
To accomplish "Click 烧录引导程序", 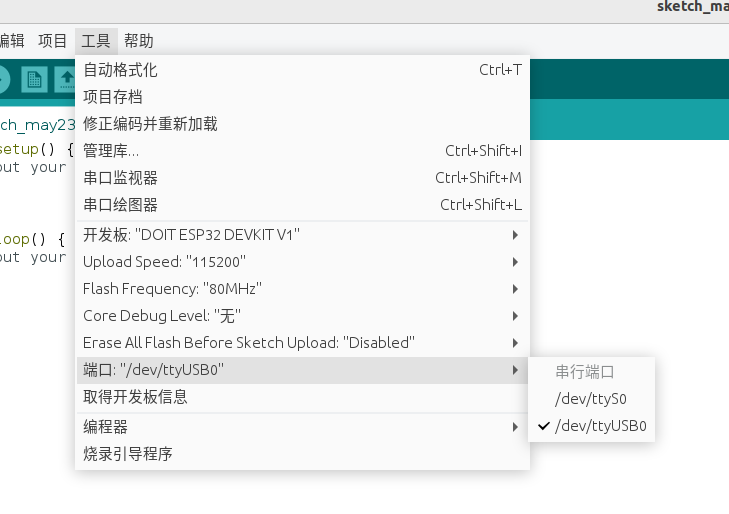I will click(x=302, y=454).
